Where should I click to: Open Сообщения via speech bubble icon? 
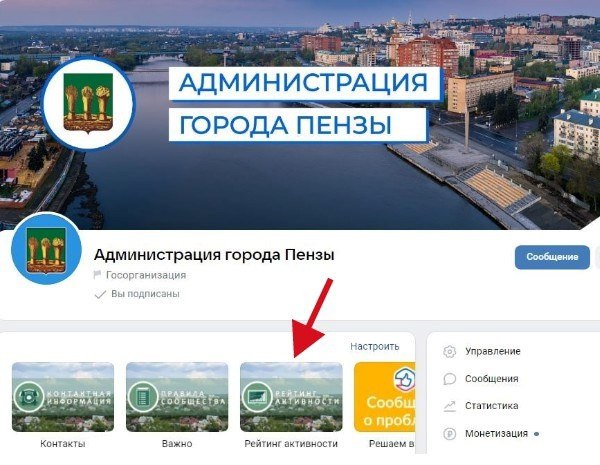point(450,379)
